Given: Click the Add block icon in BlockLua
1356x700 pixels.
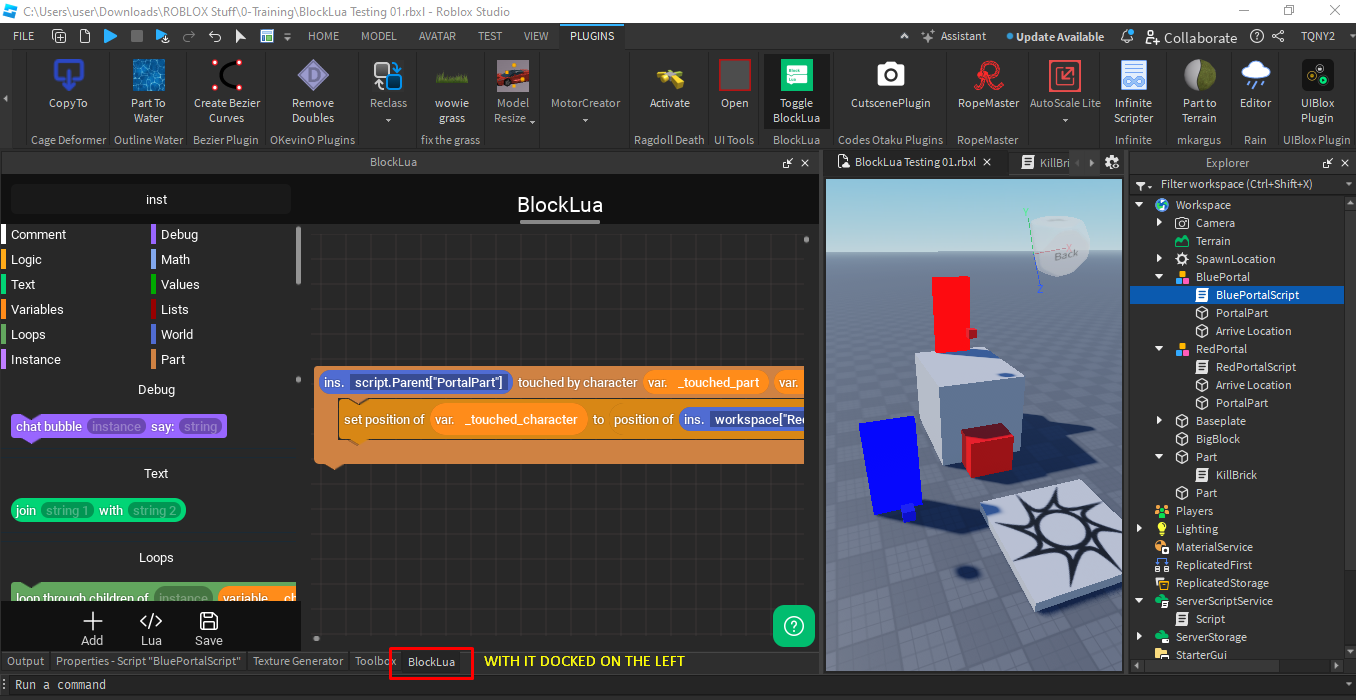Looking at the screenshot, I should coord(92,620).
